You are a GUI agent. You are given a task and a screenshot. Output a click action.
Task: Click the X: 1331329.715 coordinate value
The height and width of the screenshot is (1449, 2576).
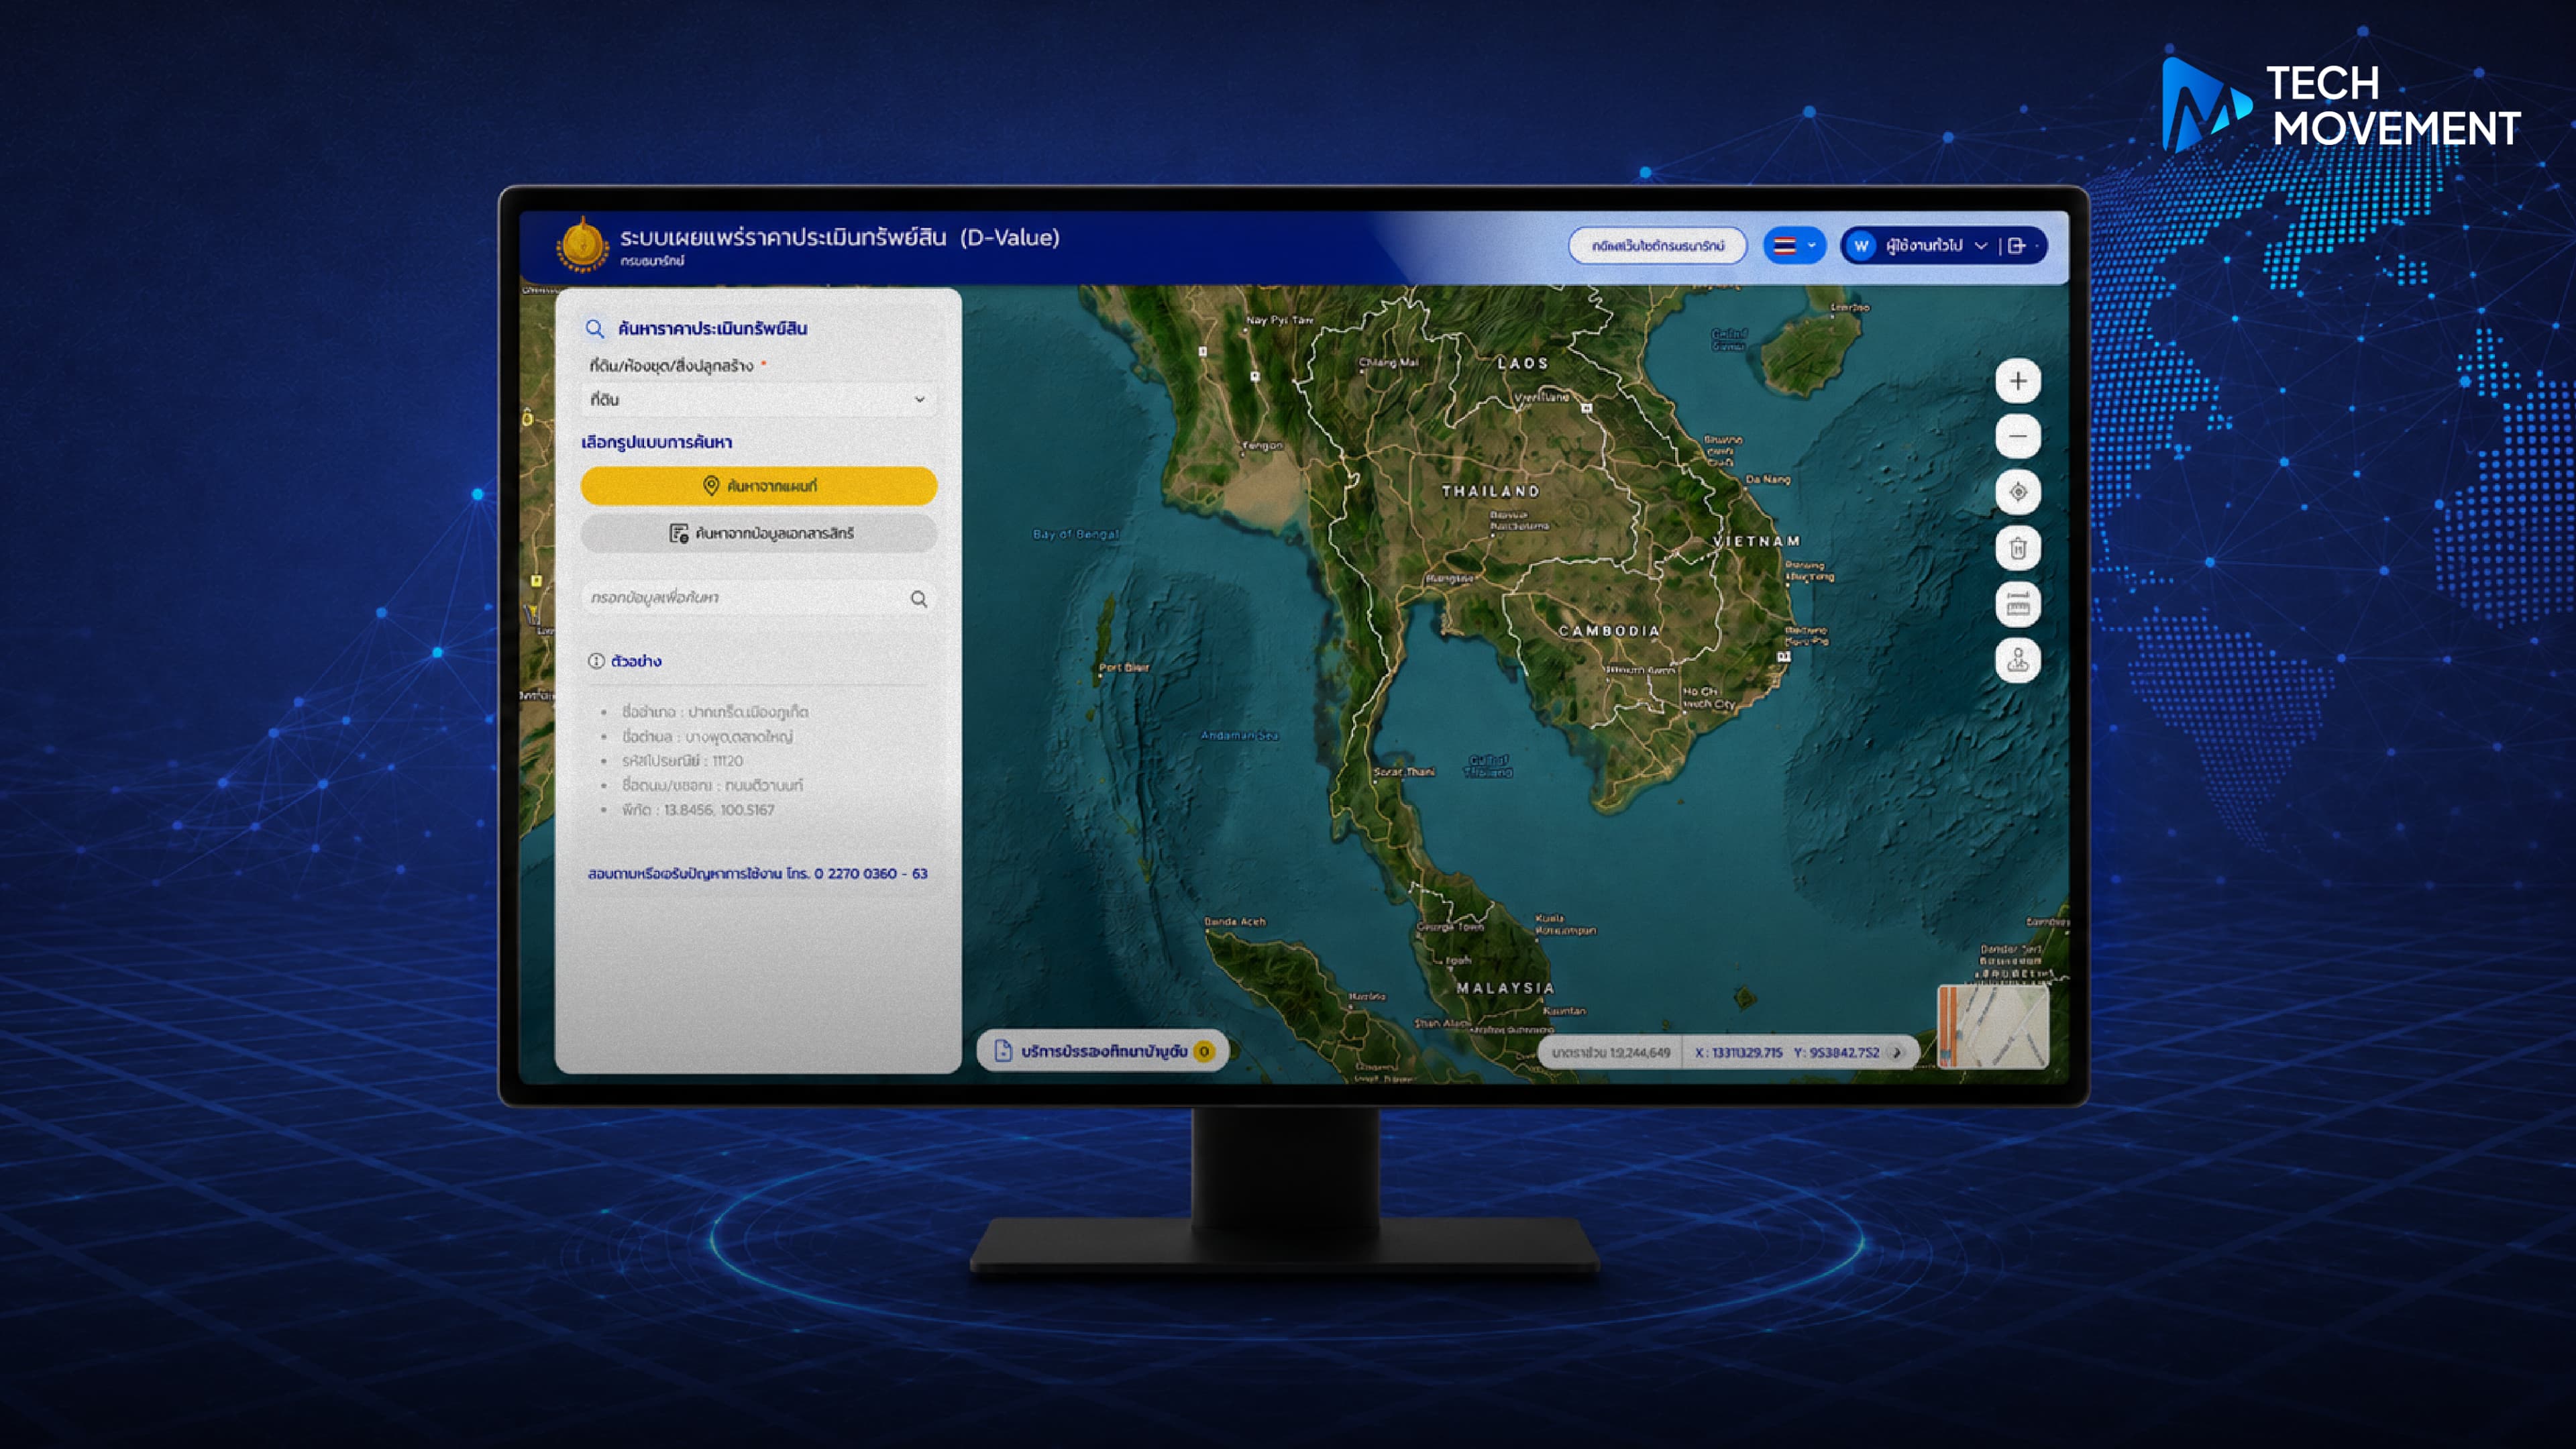pyautogui.click(x=1738, y=1053)
